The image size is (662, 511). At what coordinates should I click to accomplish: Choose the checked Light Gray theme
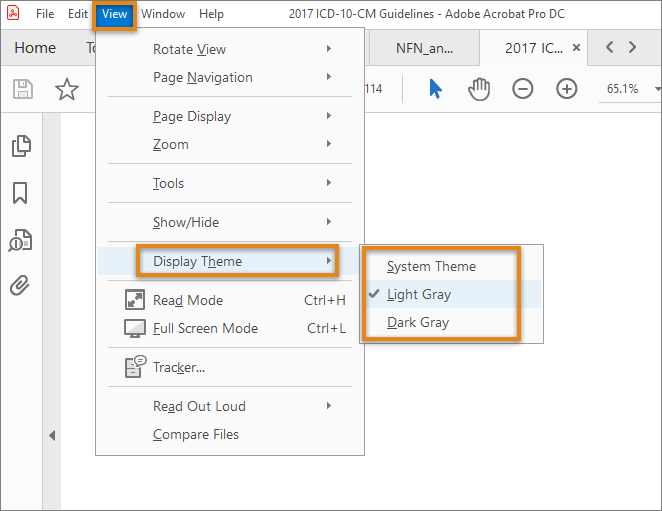(419, 294)
